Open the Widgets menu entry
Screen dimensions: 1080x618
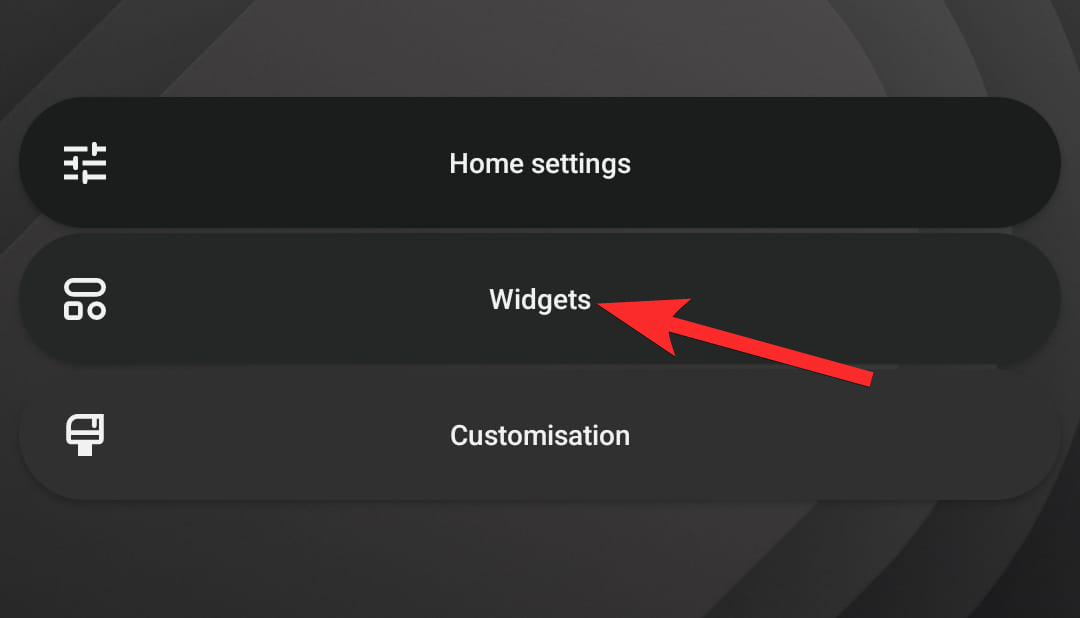point(540,299)
